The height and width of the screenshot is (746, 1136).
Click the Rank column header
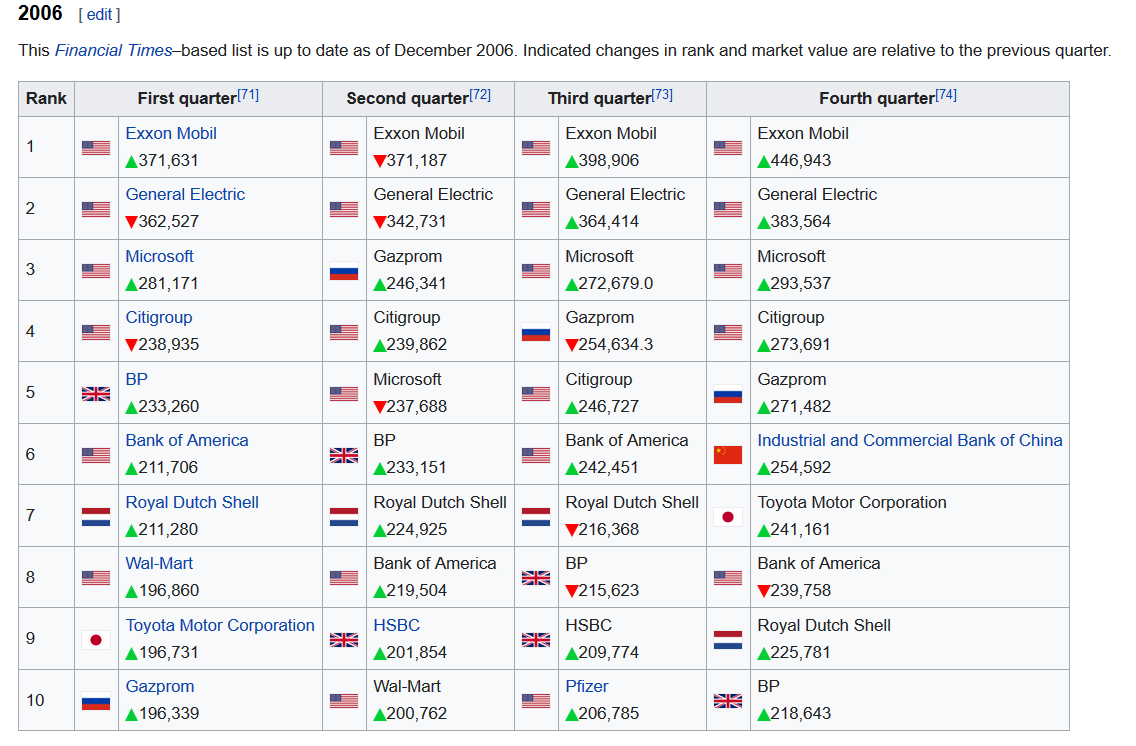(46, 99)
